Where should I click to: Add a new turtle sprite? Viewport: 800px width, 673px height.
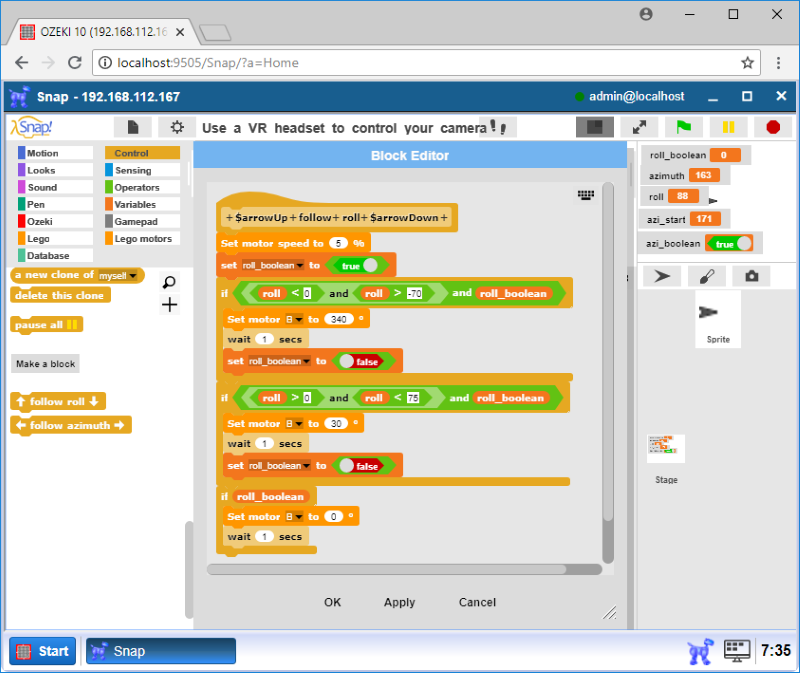pyautogui.click(x=662, y=277)
